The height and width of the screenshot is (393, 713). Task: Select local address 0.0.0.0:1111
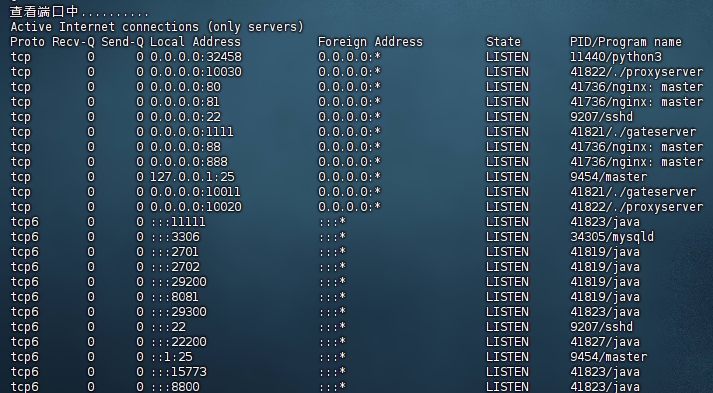[192, 132]
